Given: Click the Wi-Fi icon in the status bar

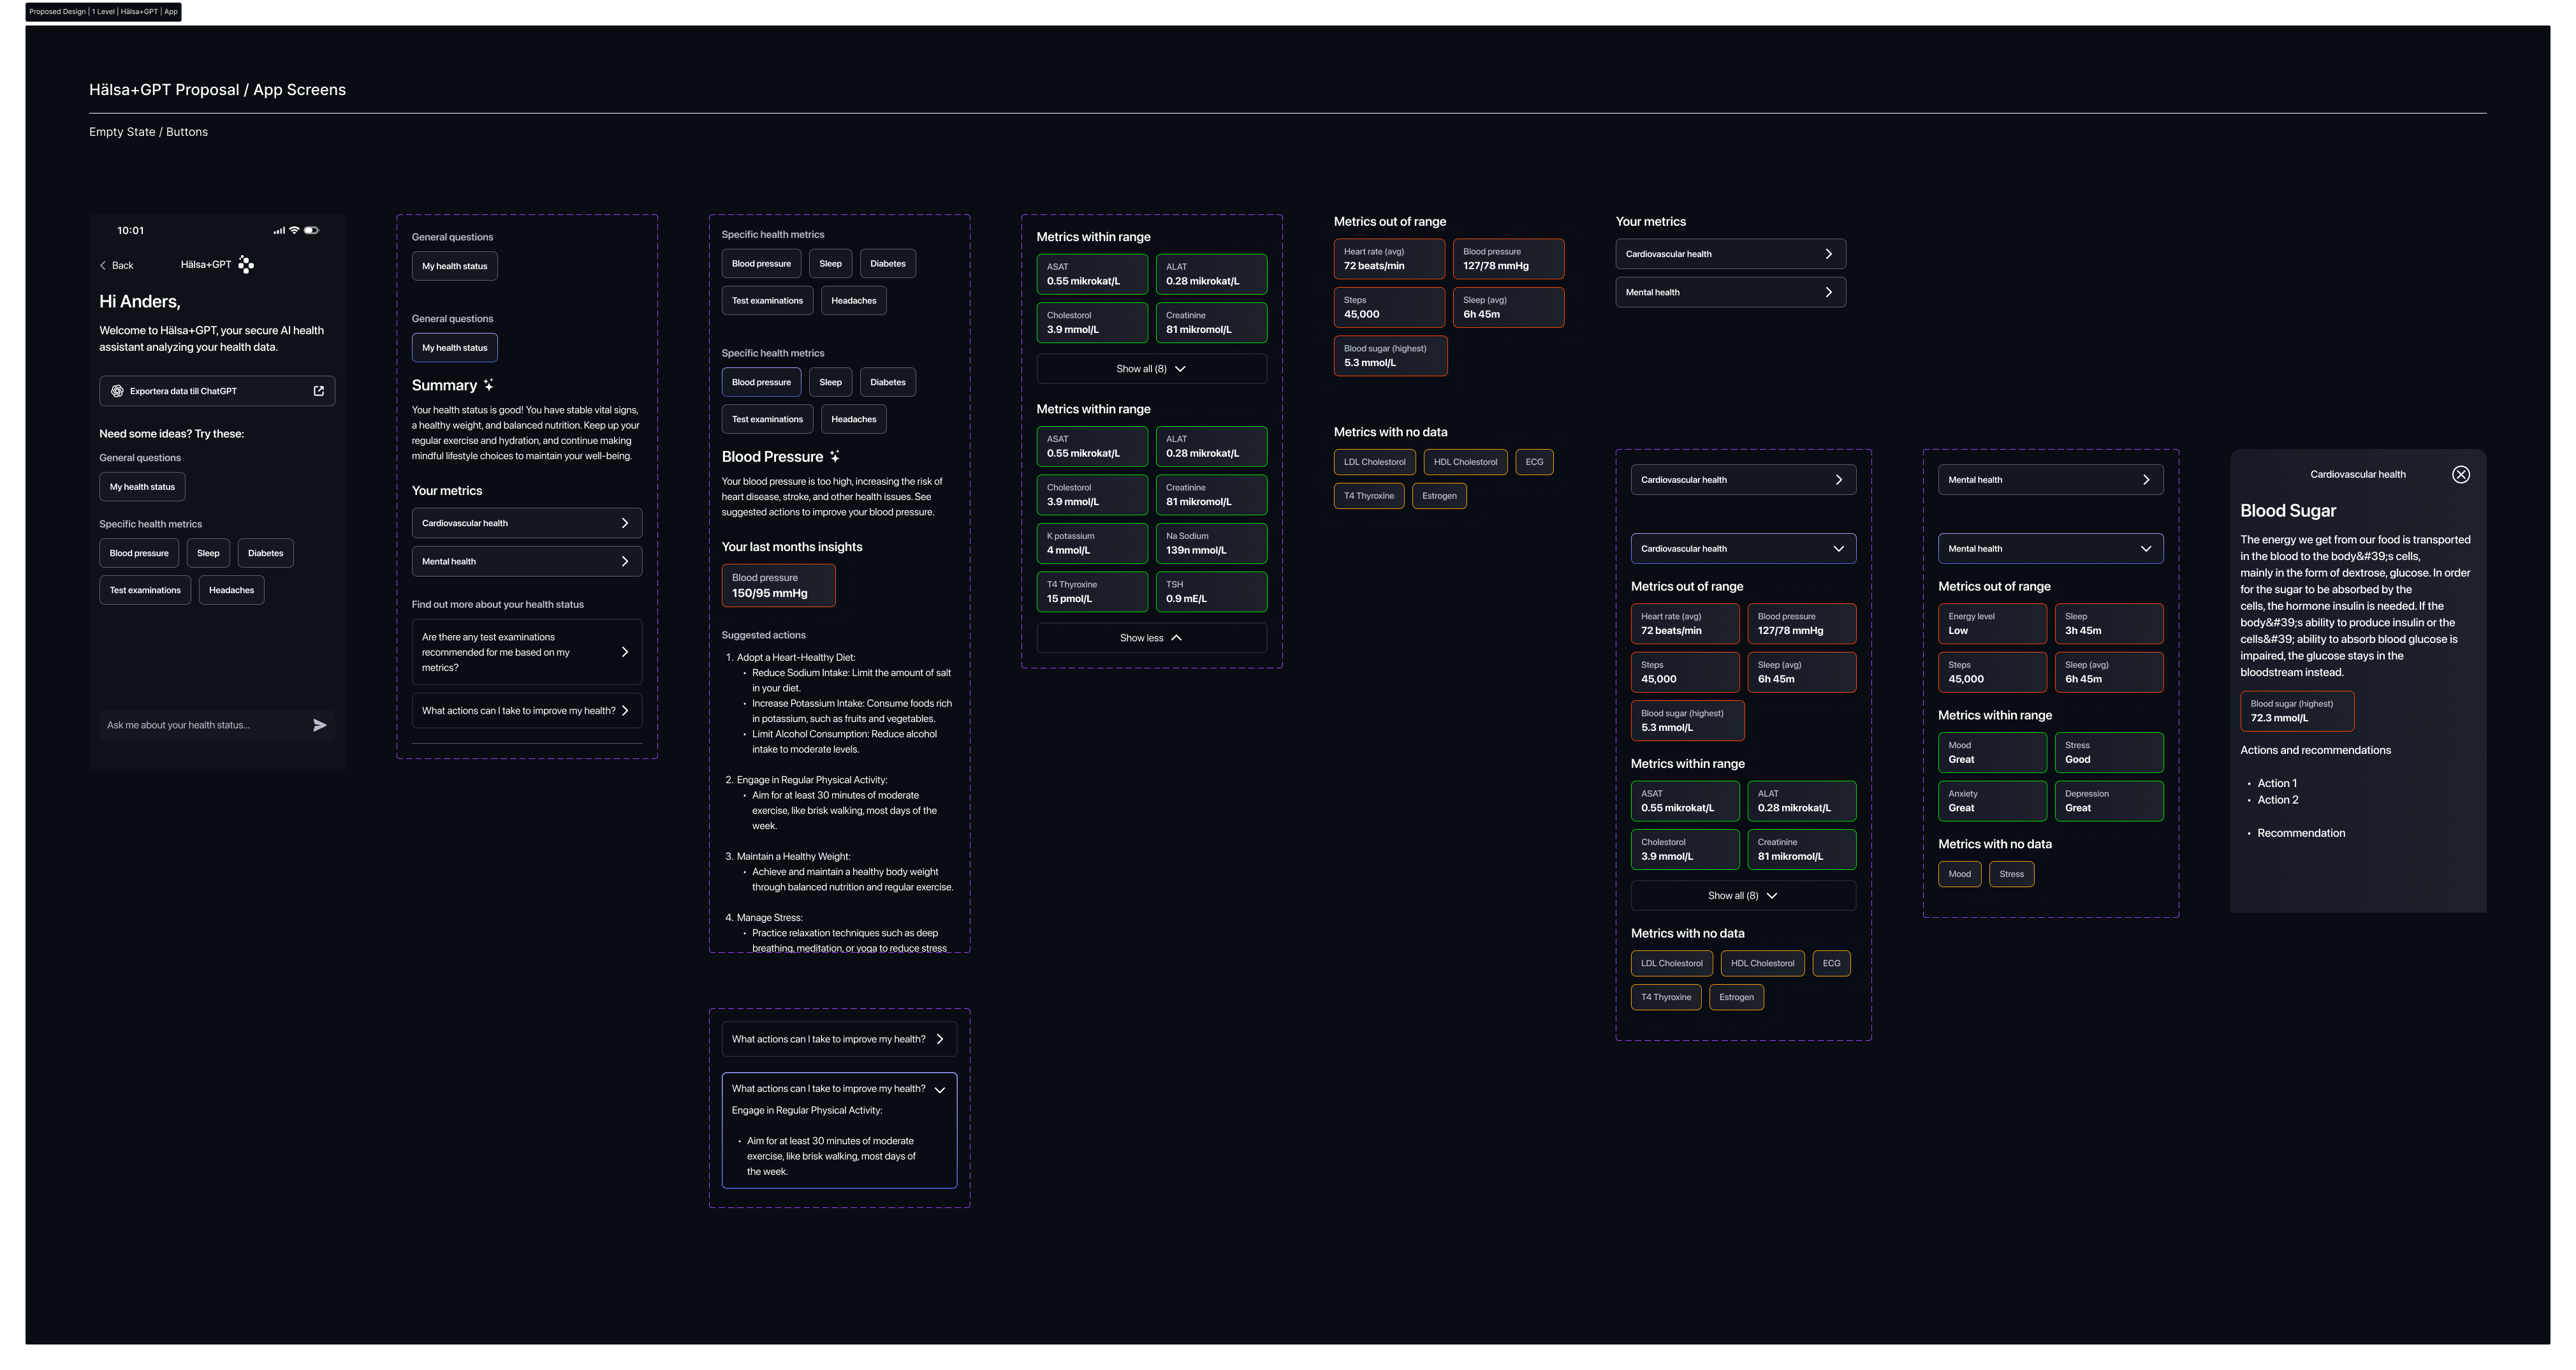Looking at the screenshot, I should click(x=294, y=230).
